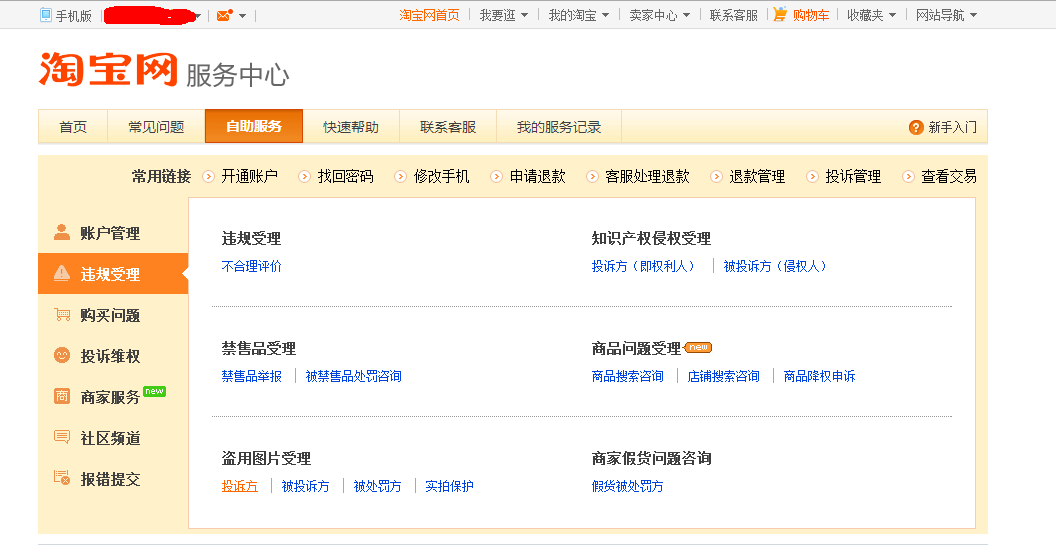
Task: Click the question mark icon by 新手入门
Action: point(916,127)
